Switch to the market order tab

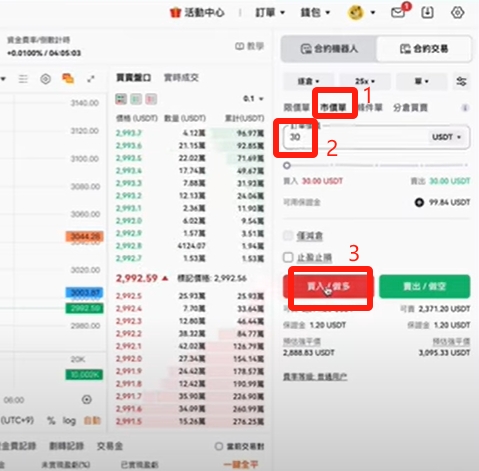pyautogui.click(x=333, y=107)
